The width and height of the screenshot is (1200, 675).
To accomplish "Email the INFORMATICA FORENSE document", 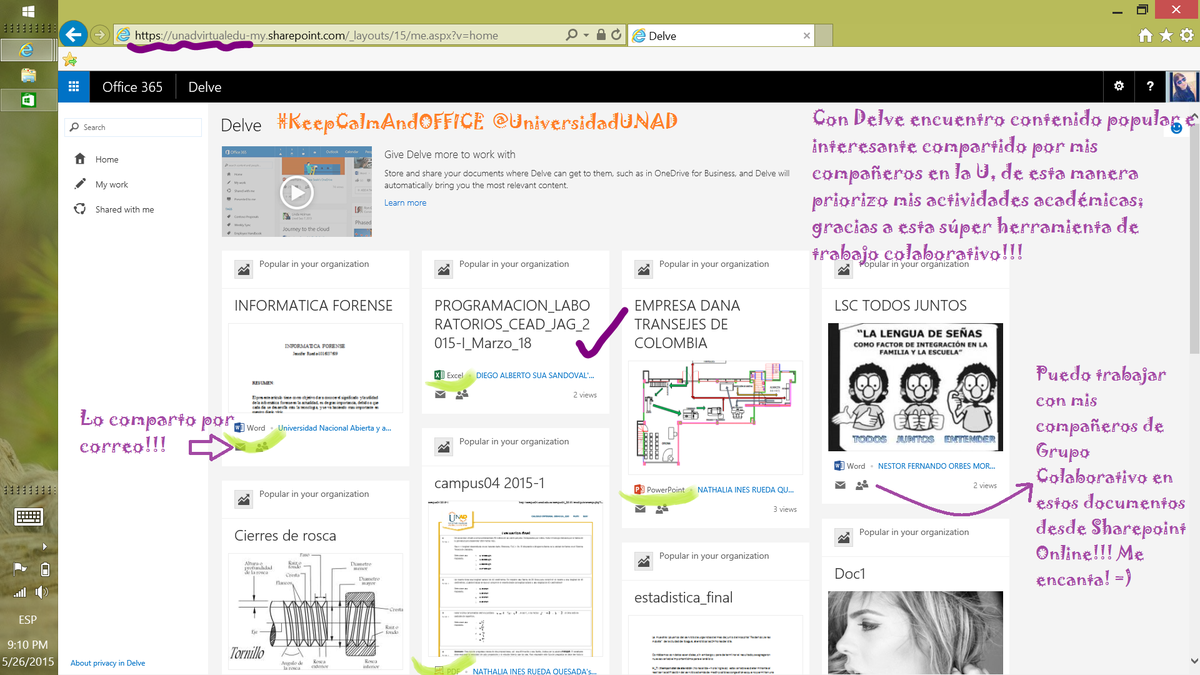I will point(240,446).
